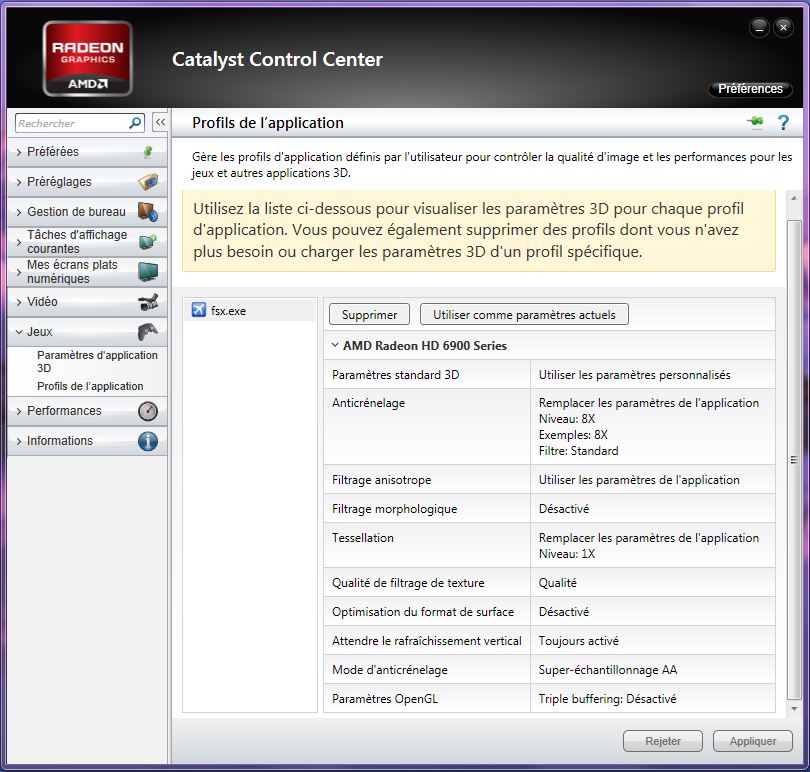The height and width of the screenshot is (772, 810).
Task: Click Utiliser comme paramètres actuels button
Action: pos(524,314)
